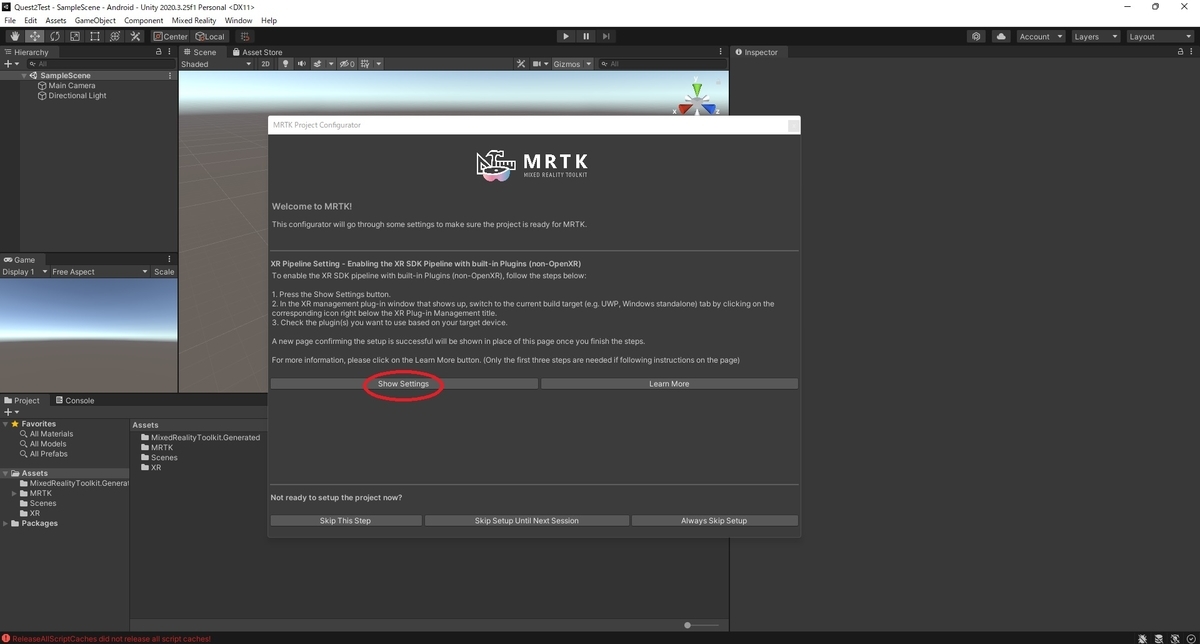The width and height of the screenshot is (1200, 644).
Task: Open Collab services icon near Account
Action: click(976, 36)
